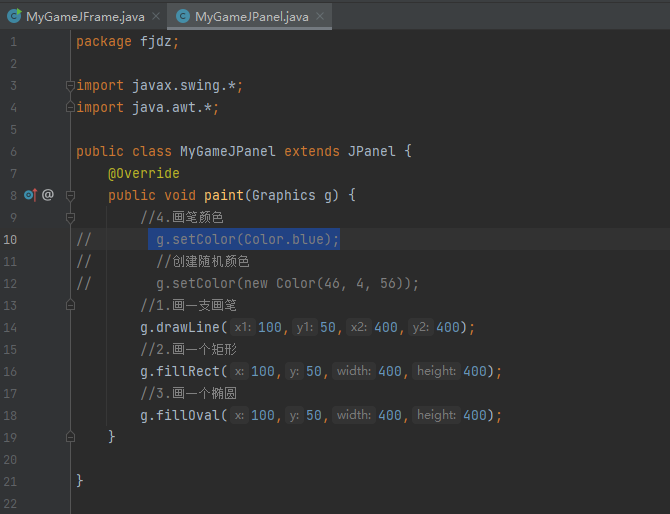Click the height: hint in fillRect
670x514 pixels.
[x=436, y=371]
